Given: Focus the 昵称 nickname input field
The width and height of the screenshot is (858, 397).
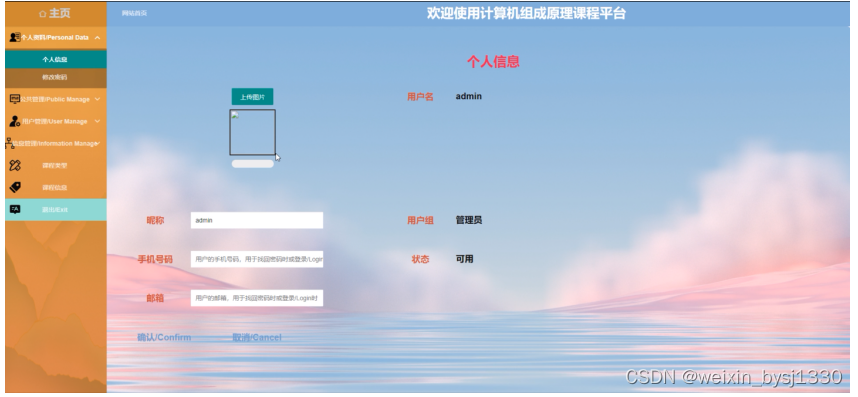Looking at the screenshot, I should (257, 220).
